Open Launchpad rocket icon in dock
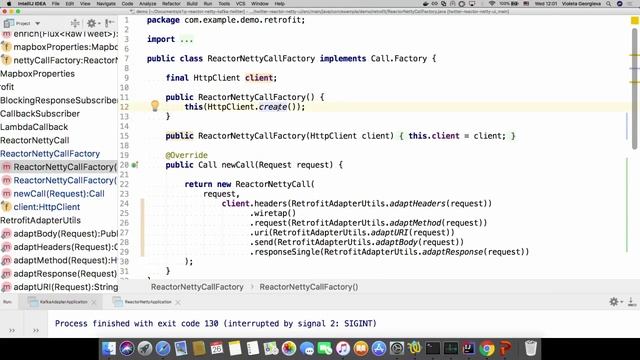 tap(145, 349)
